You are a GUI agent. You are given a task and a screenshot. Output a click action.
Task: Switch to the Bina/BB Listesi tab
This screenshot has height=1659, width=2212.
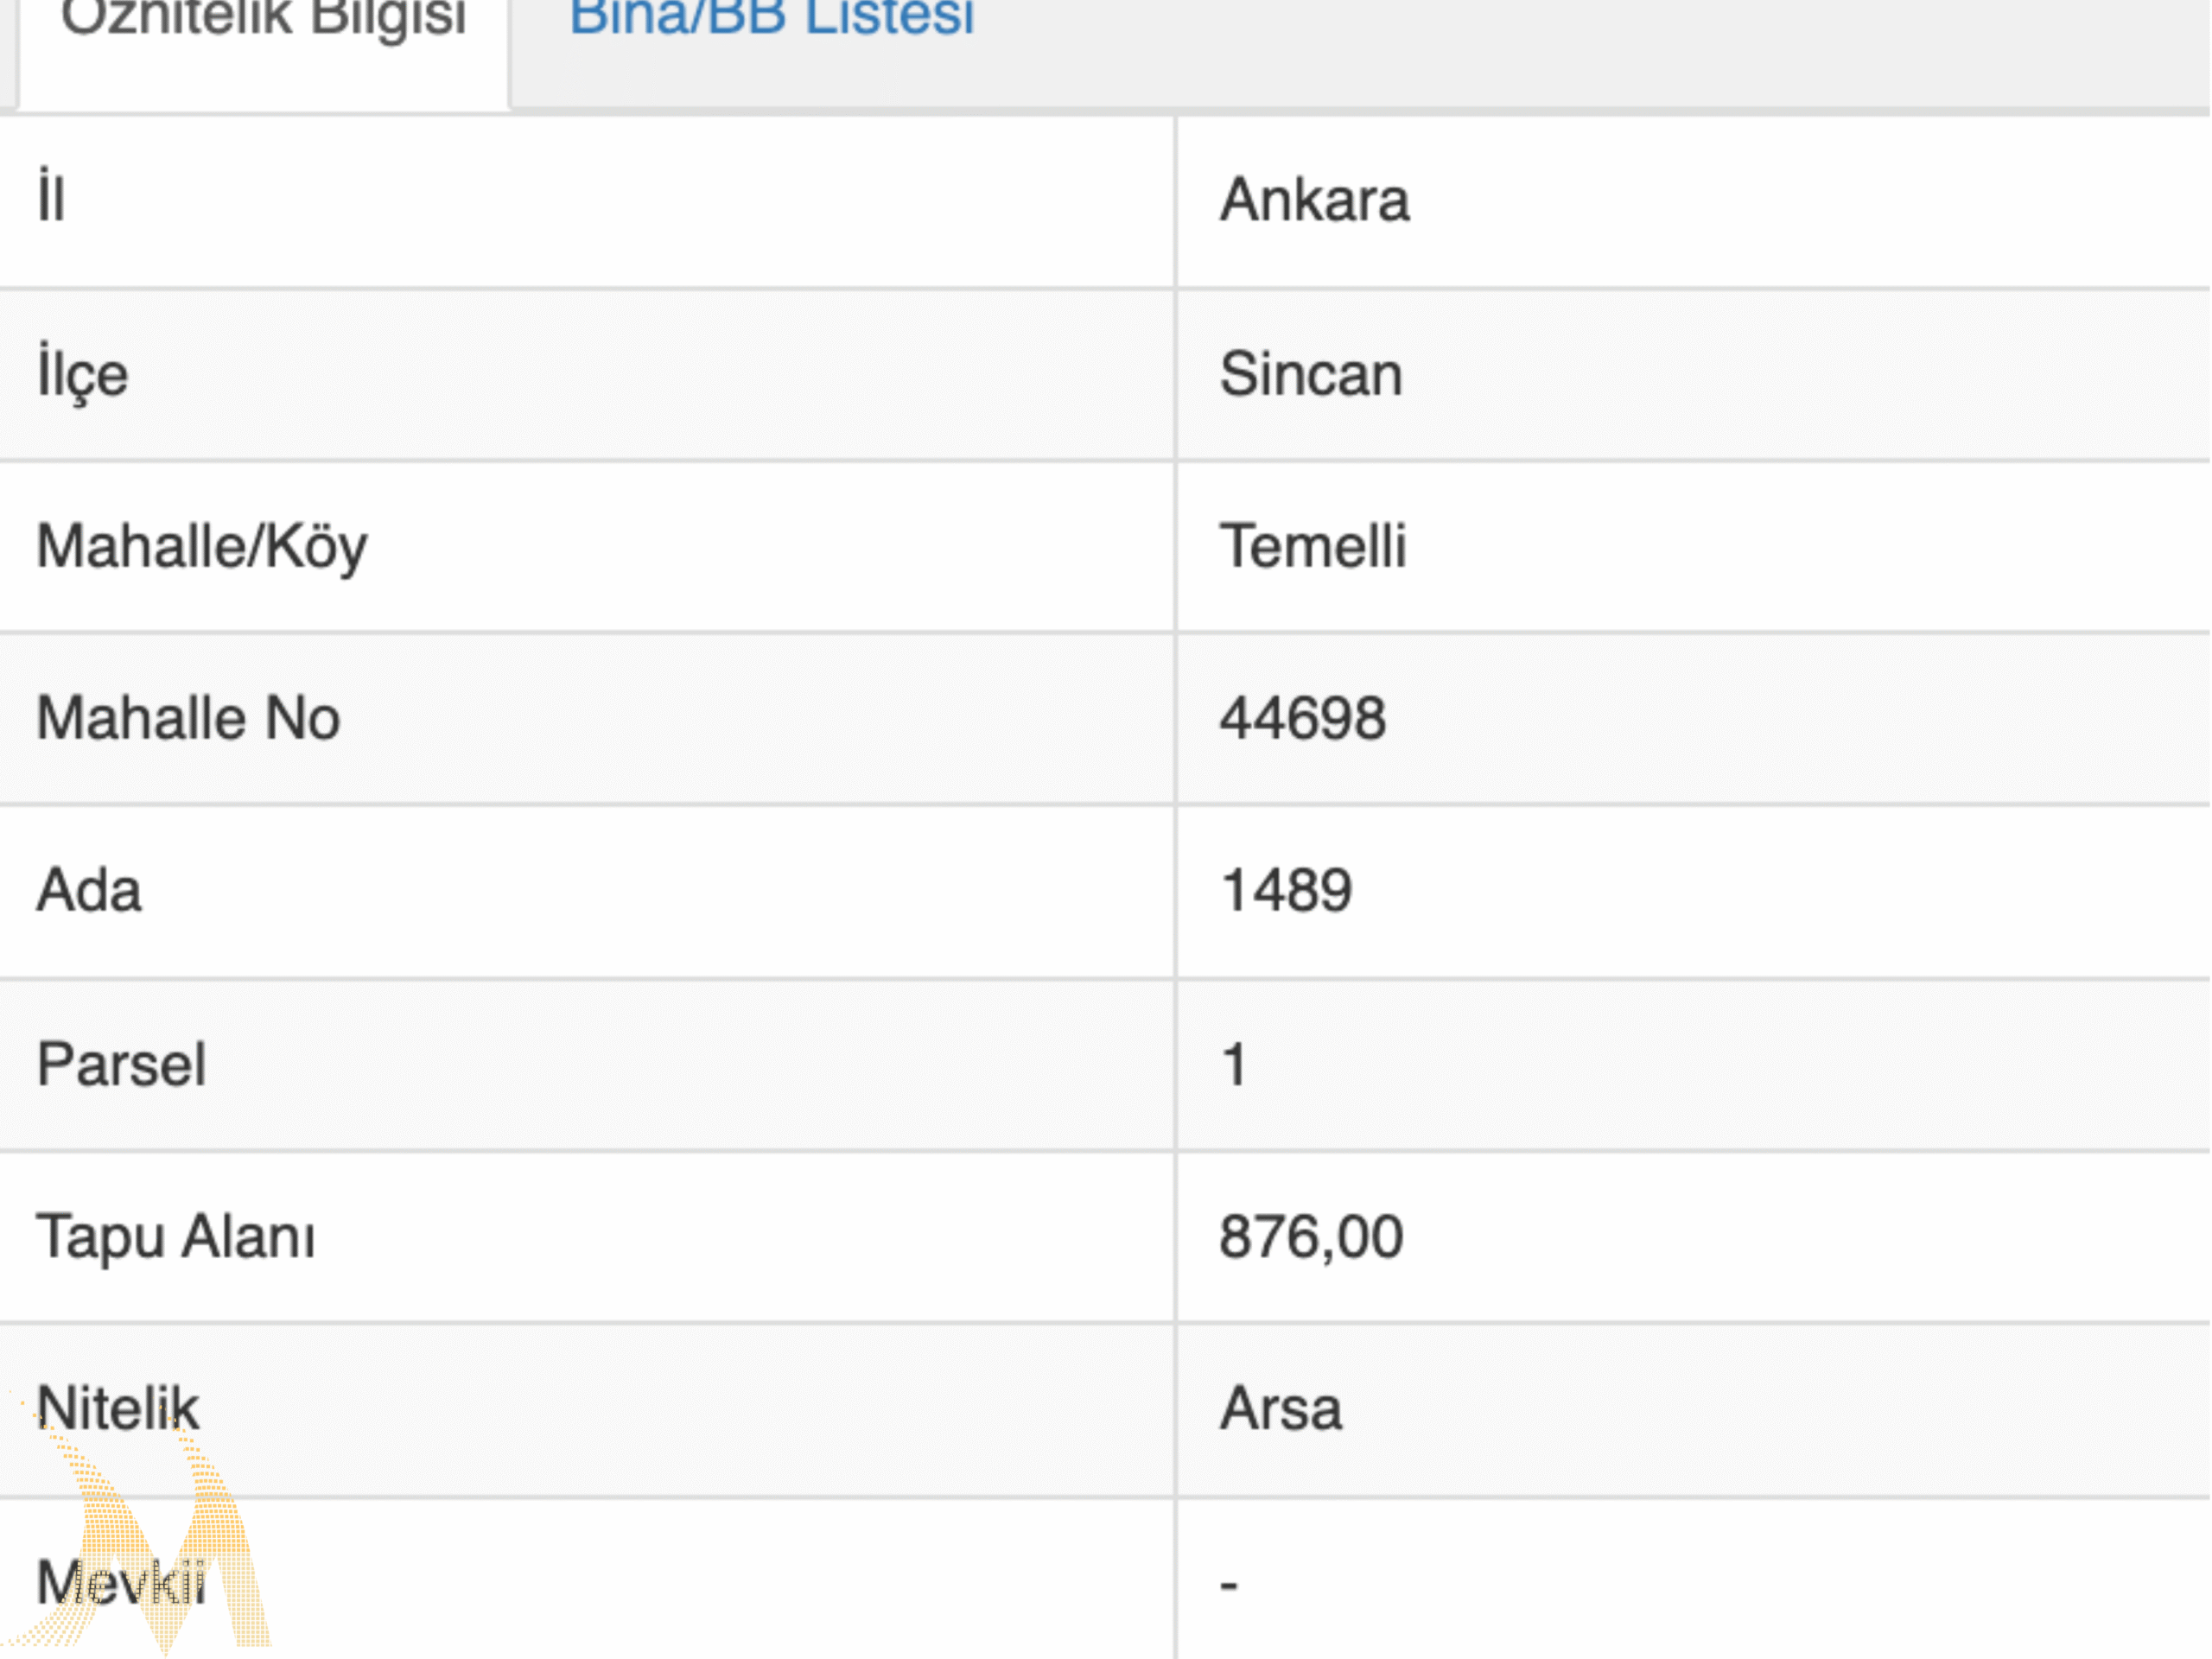[771, 18]
